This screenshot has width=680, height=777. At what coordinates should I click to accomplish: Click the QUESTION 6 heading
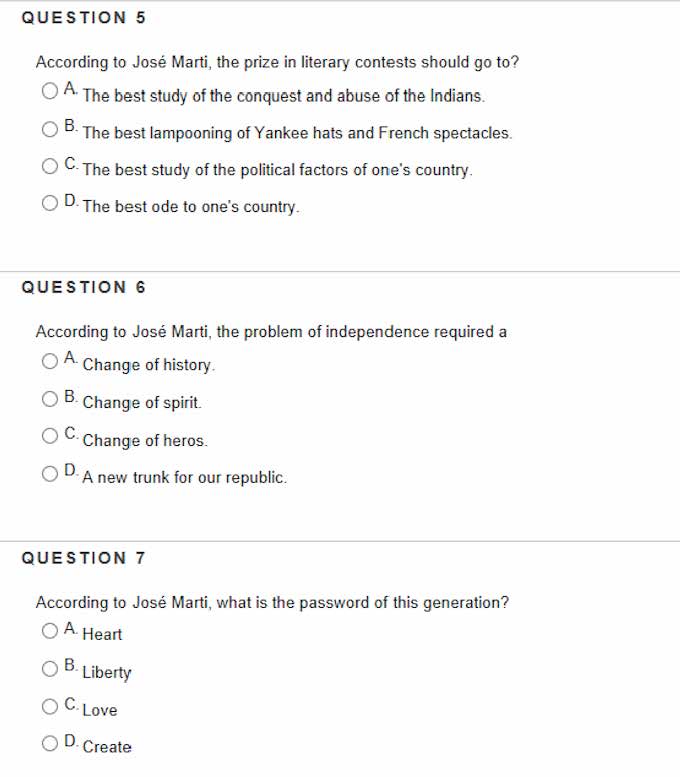(x=84, y=287)
